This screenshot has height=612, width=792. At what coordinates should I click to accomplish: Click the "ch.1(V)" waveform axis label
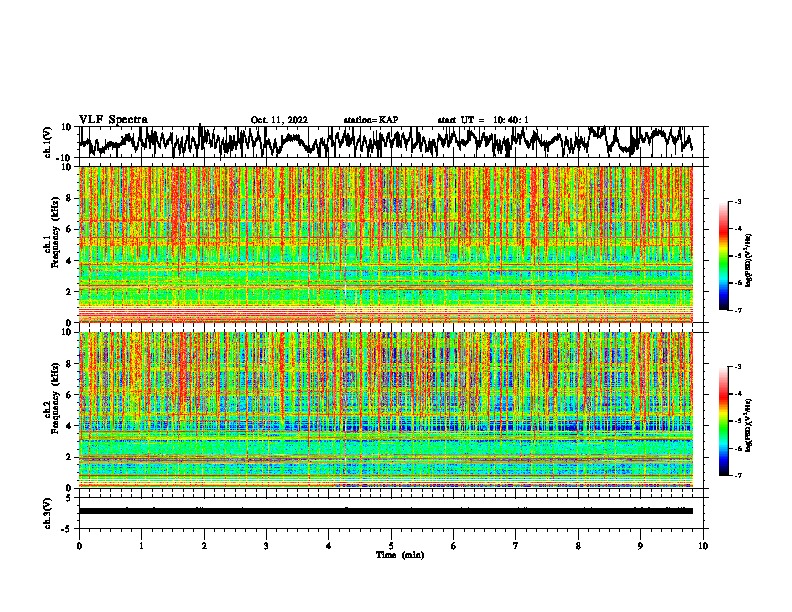pos(48,142)
